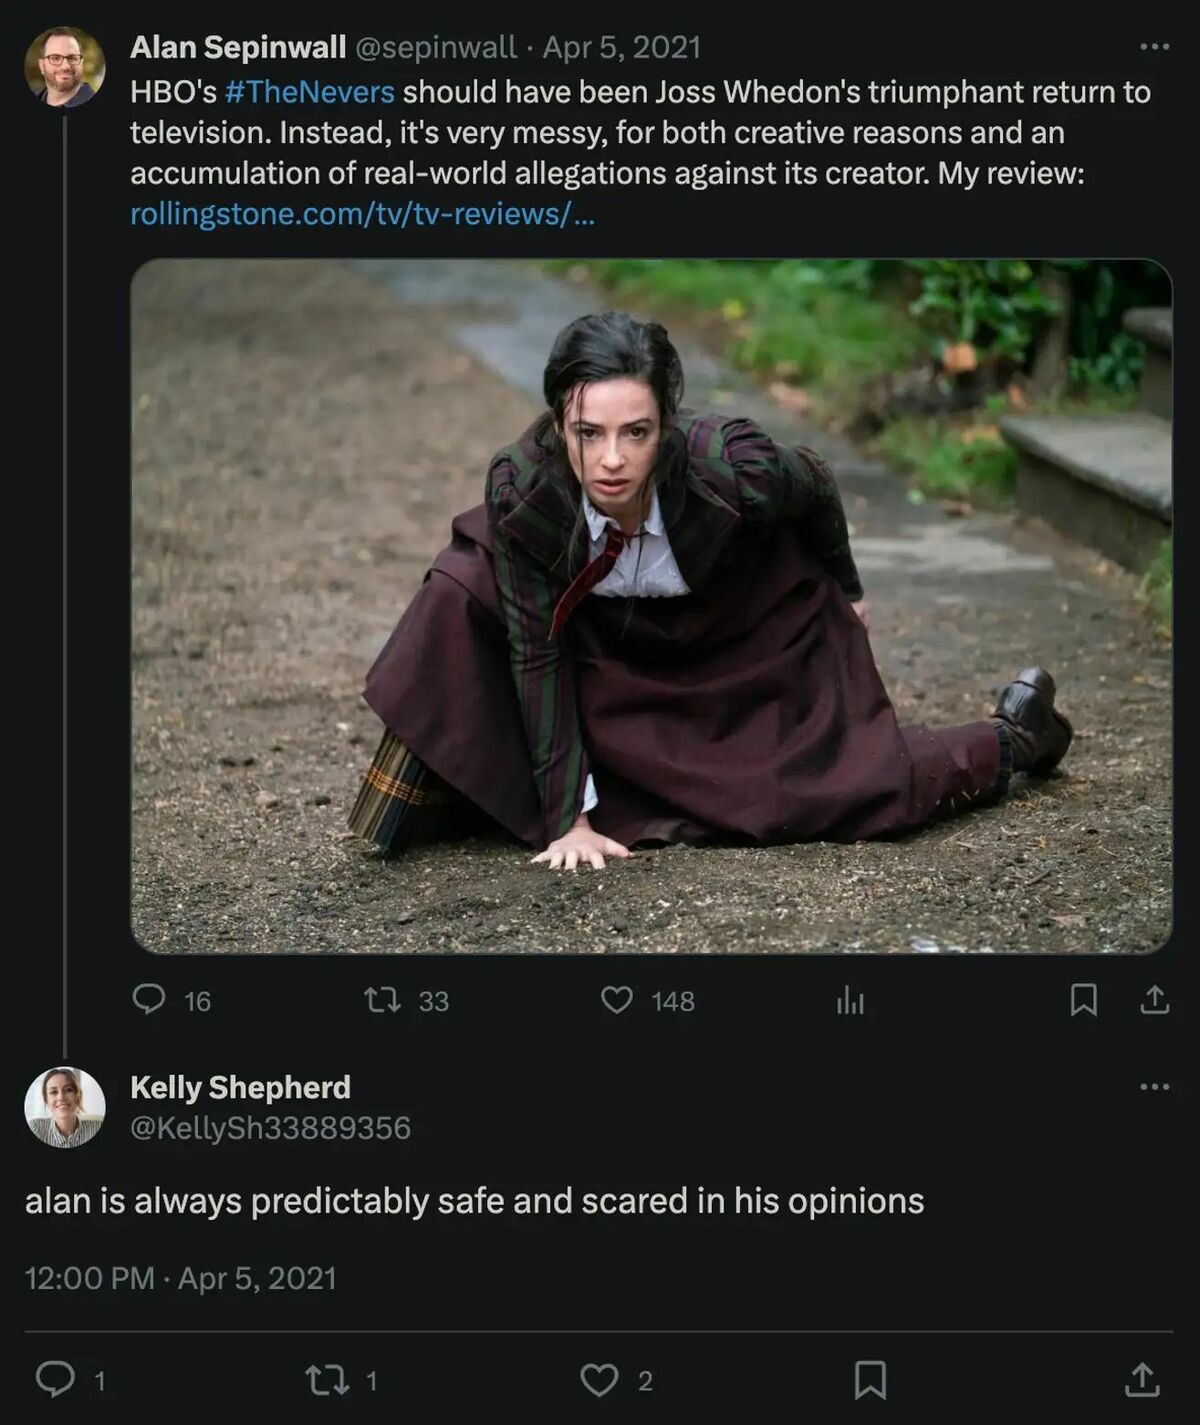Screen dimensions: 1200x1425
Task: Open more options for Kelly Shepherd's reply
Action: coord(1154,1087)
